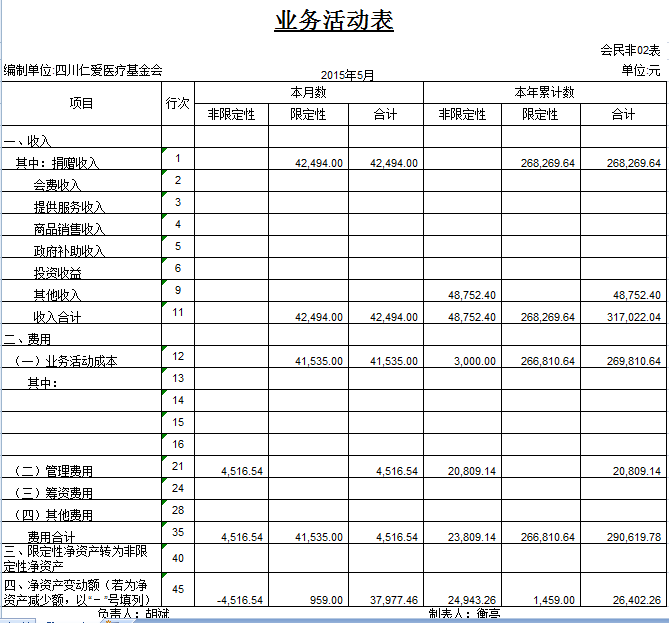Image resolution: width=669 pixels, height=623 pixels.
Task: Click the title 业务活动表
Action: pos(334,21)
